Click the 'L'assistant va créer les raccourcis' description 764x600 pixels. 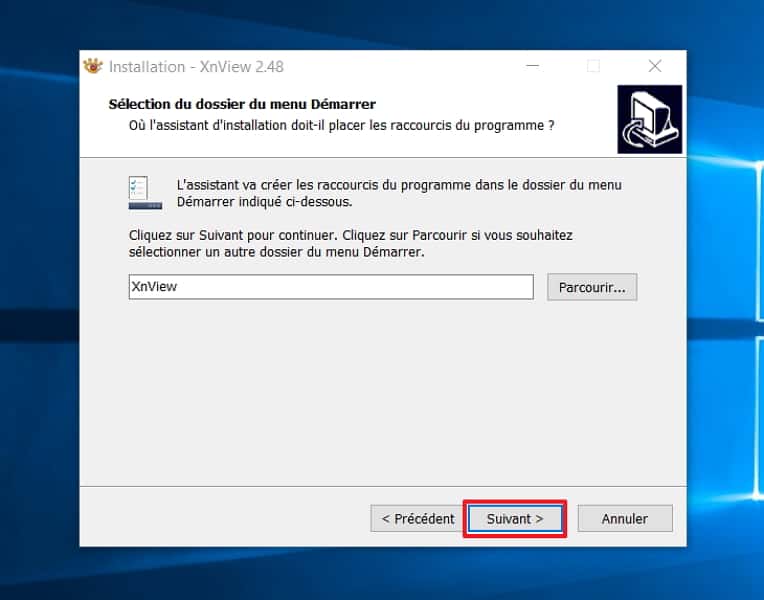[x=399, y=193]
